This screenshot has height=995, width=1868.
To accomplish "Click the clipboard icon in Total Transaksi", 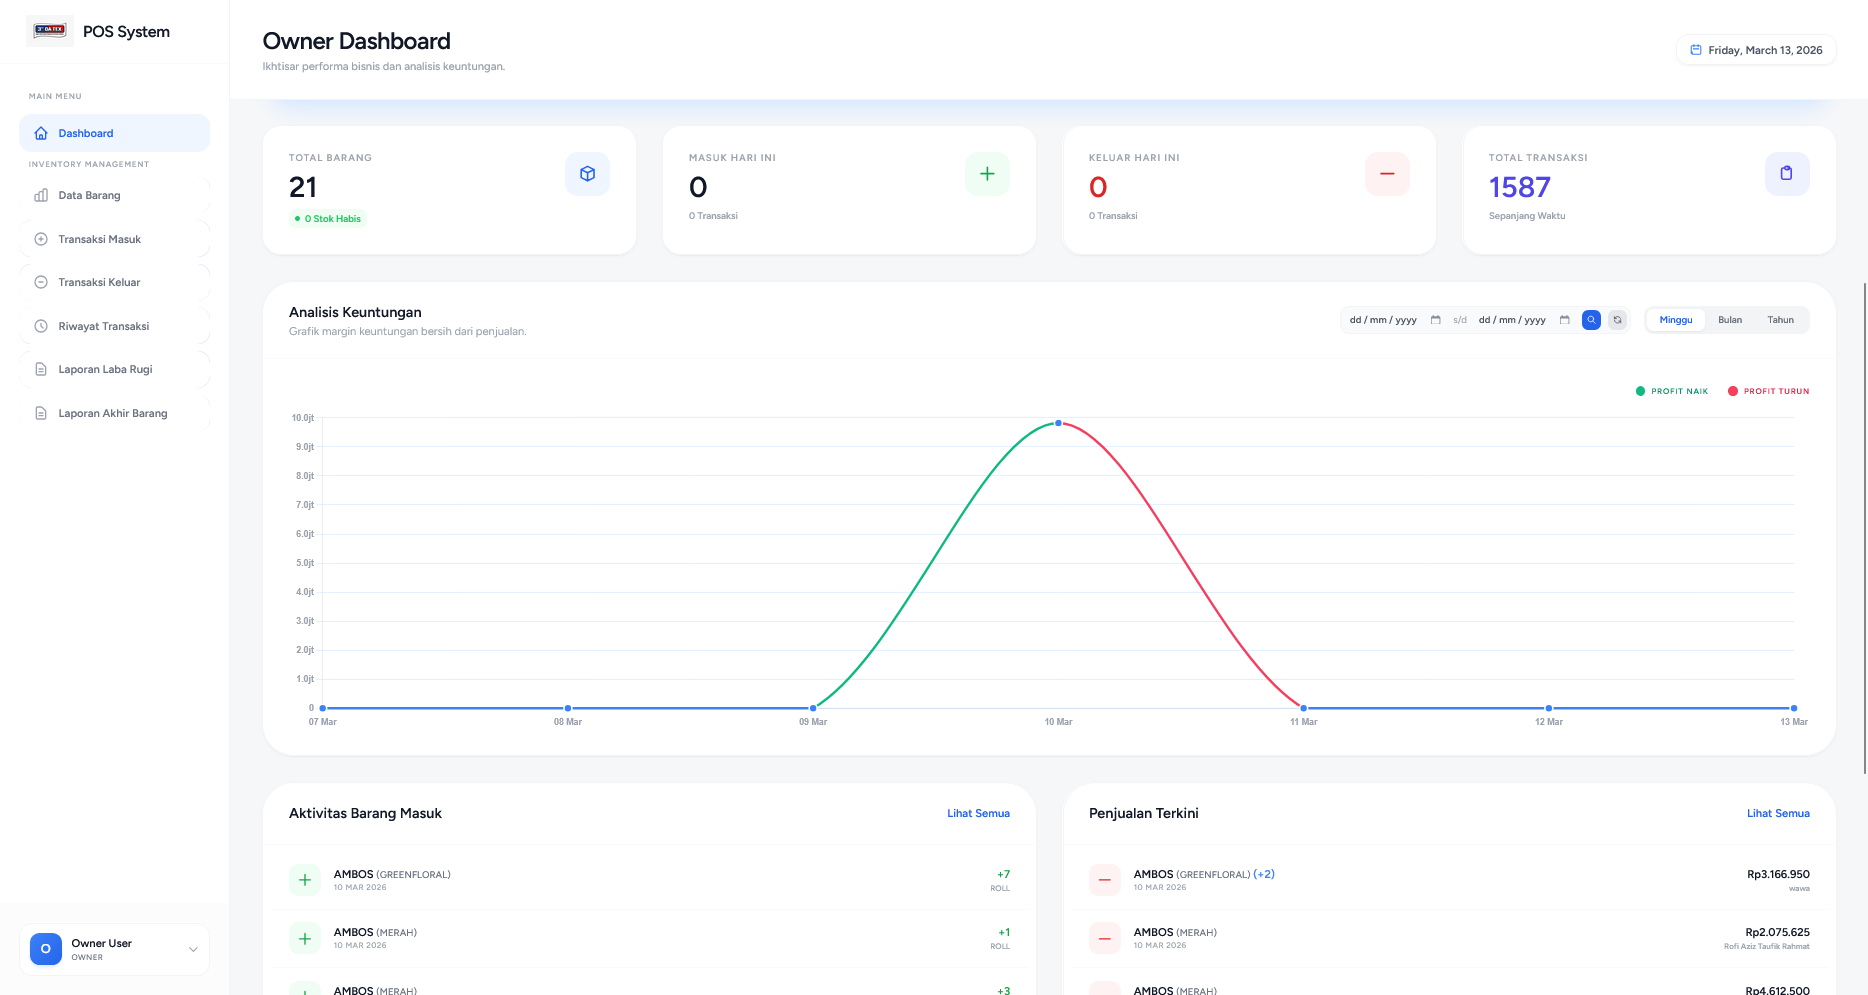I will [x=1787, y=174].
